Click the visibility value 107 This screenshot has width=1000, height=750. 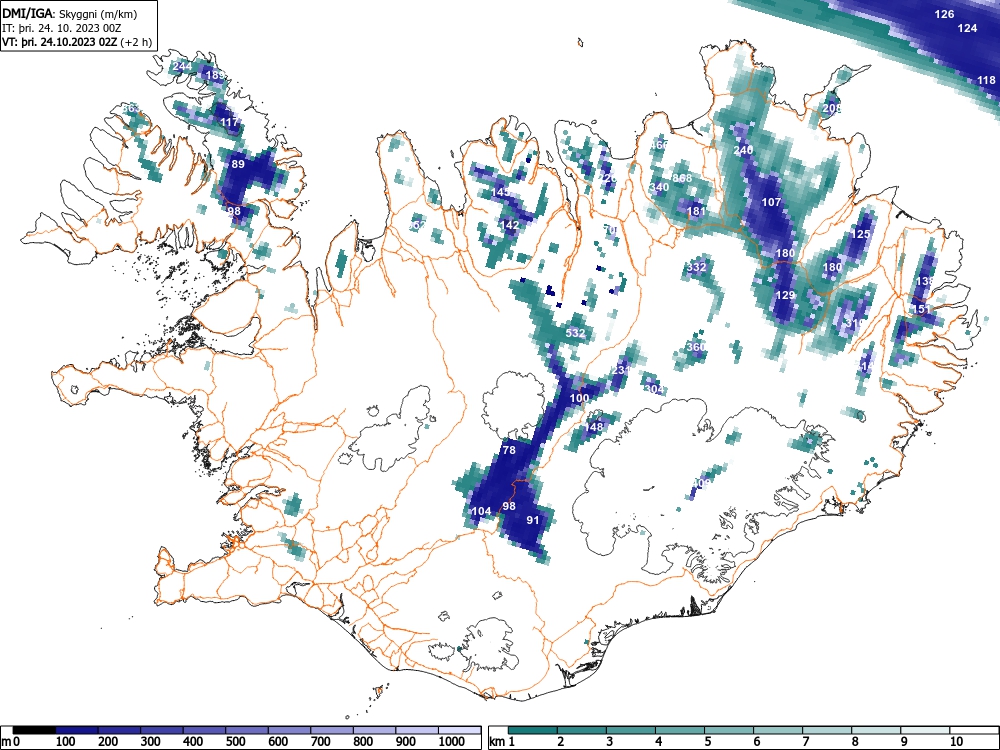772,202
